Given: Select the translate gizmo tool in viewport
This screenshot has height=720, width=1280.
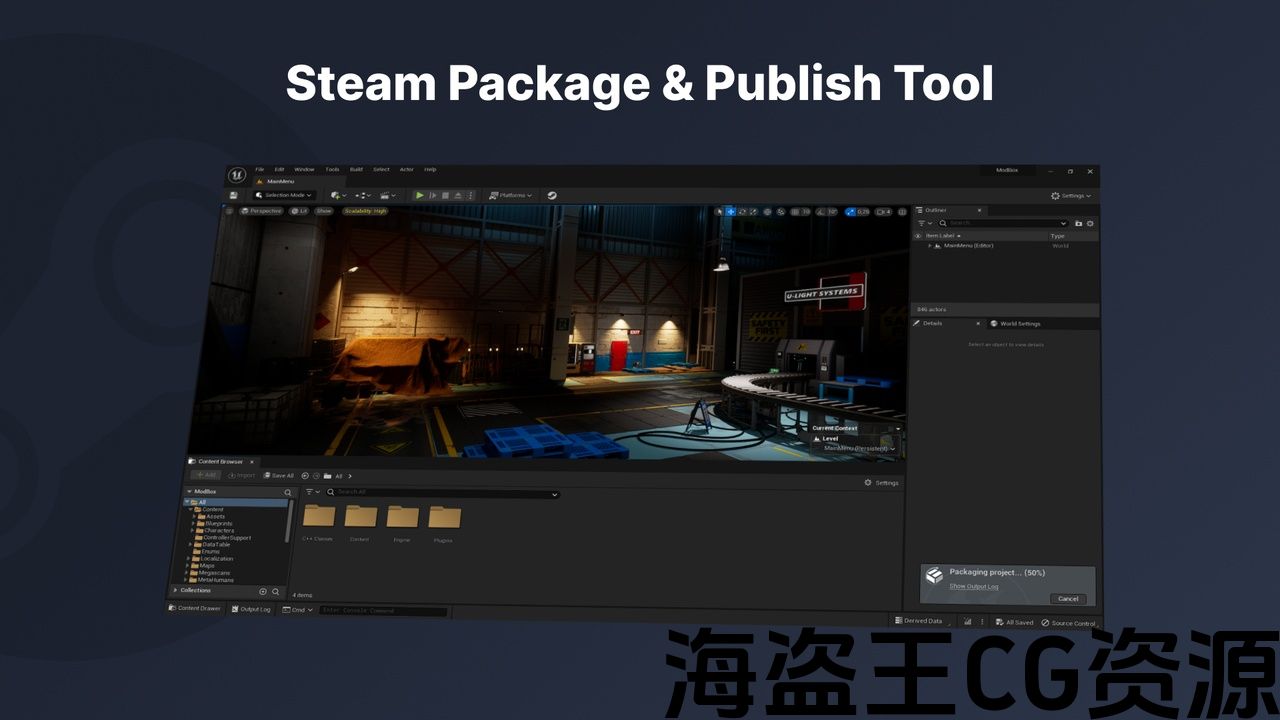Looking at the screenshot, I should [x=730, y=212].
